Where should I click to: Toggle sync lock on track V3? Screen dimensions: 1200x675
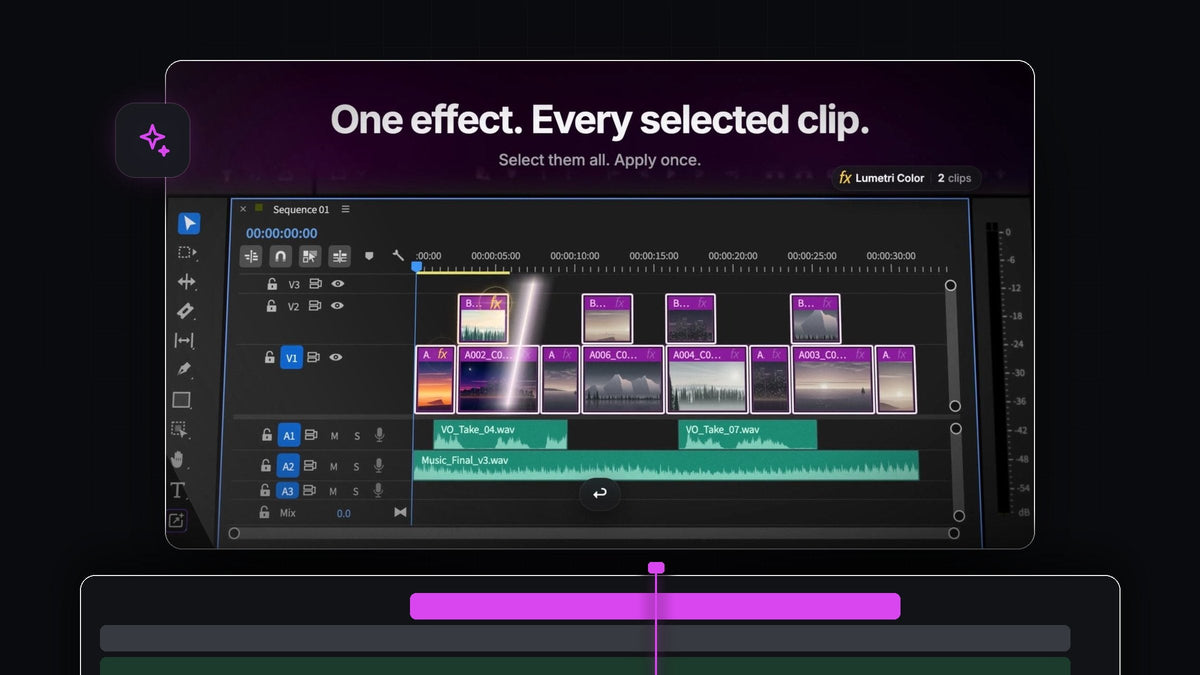pos(315,284)
